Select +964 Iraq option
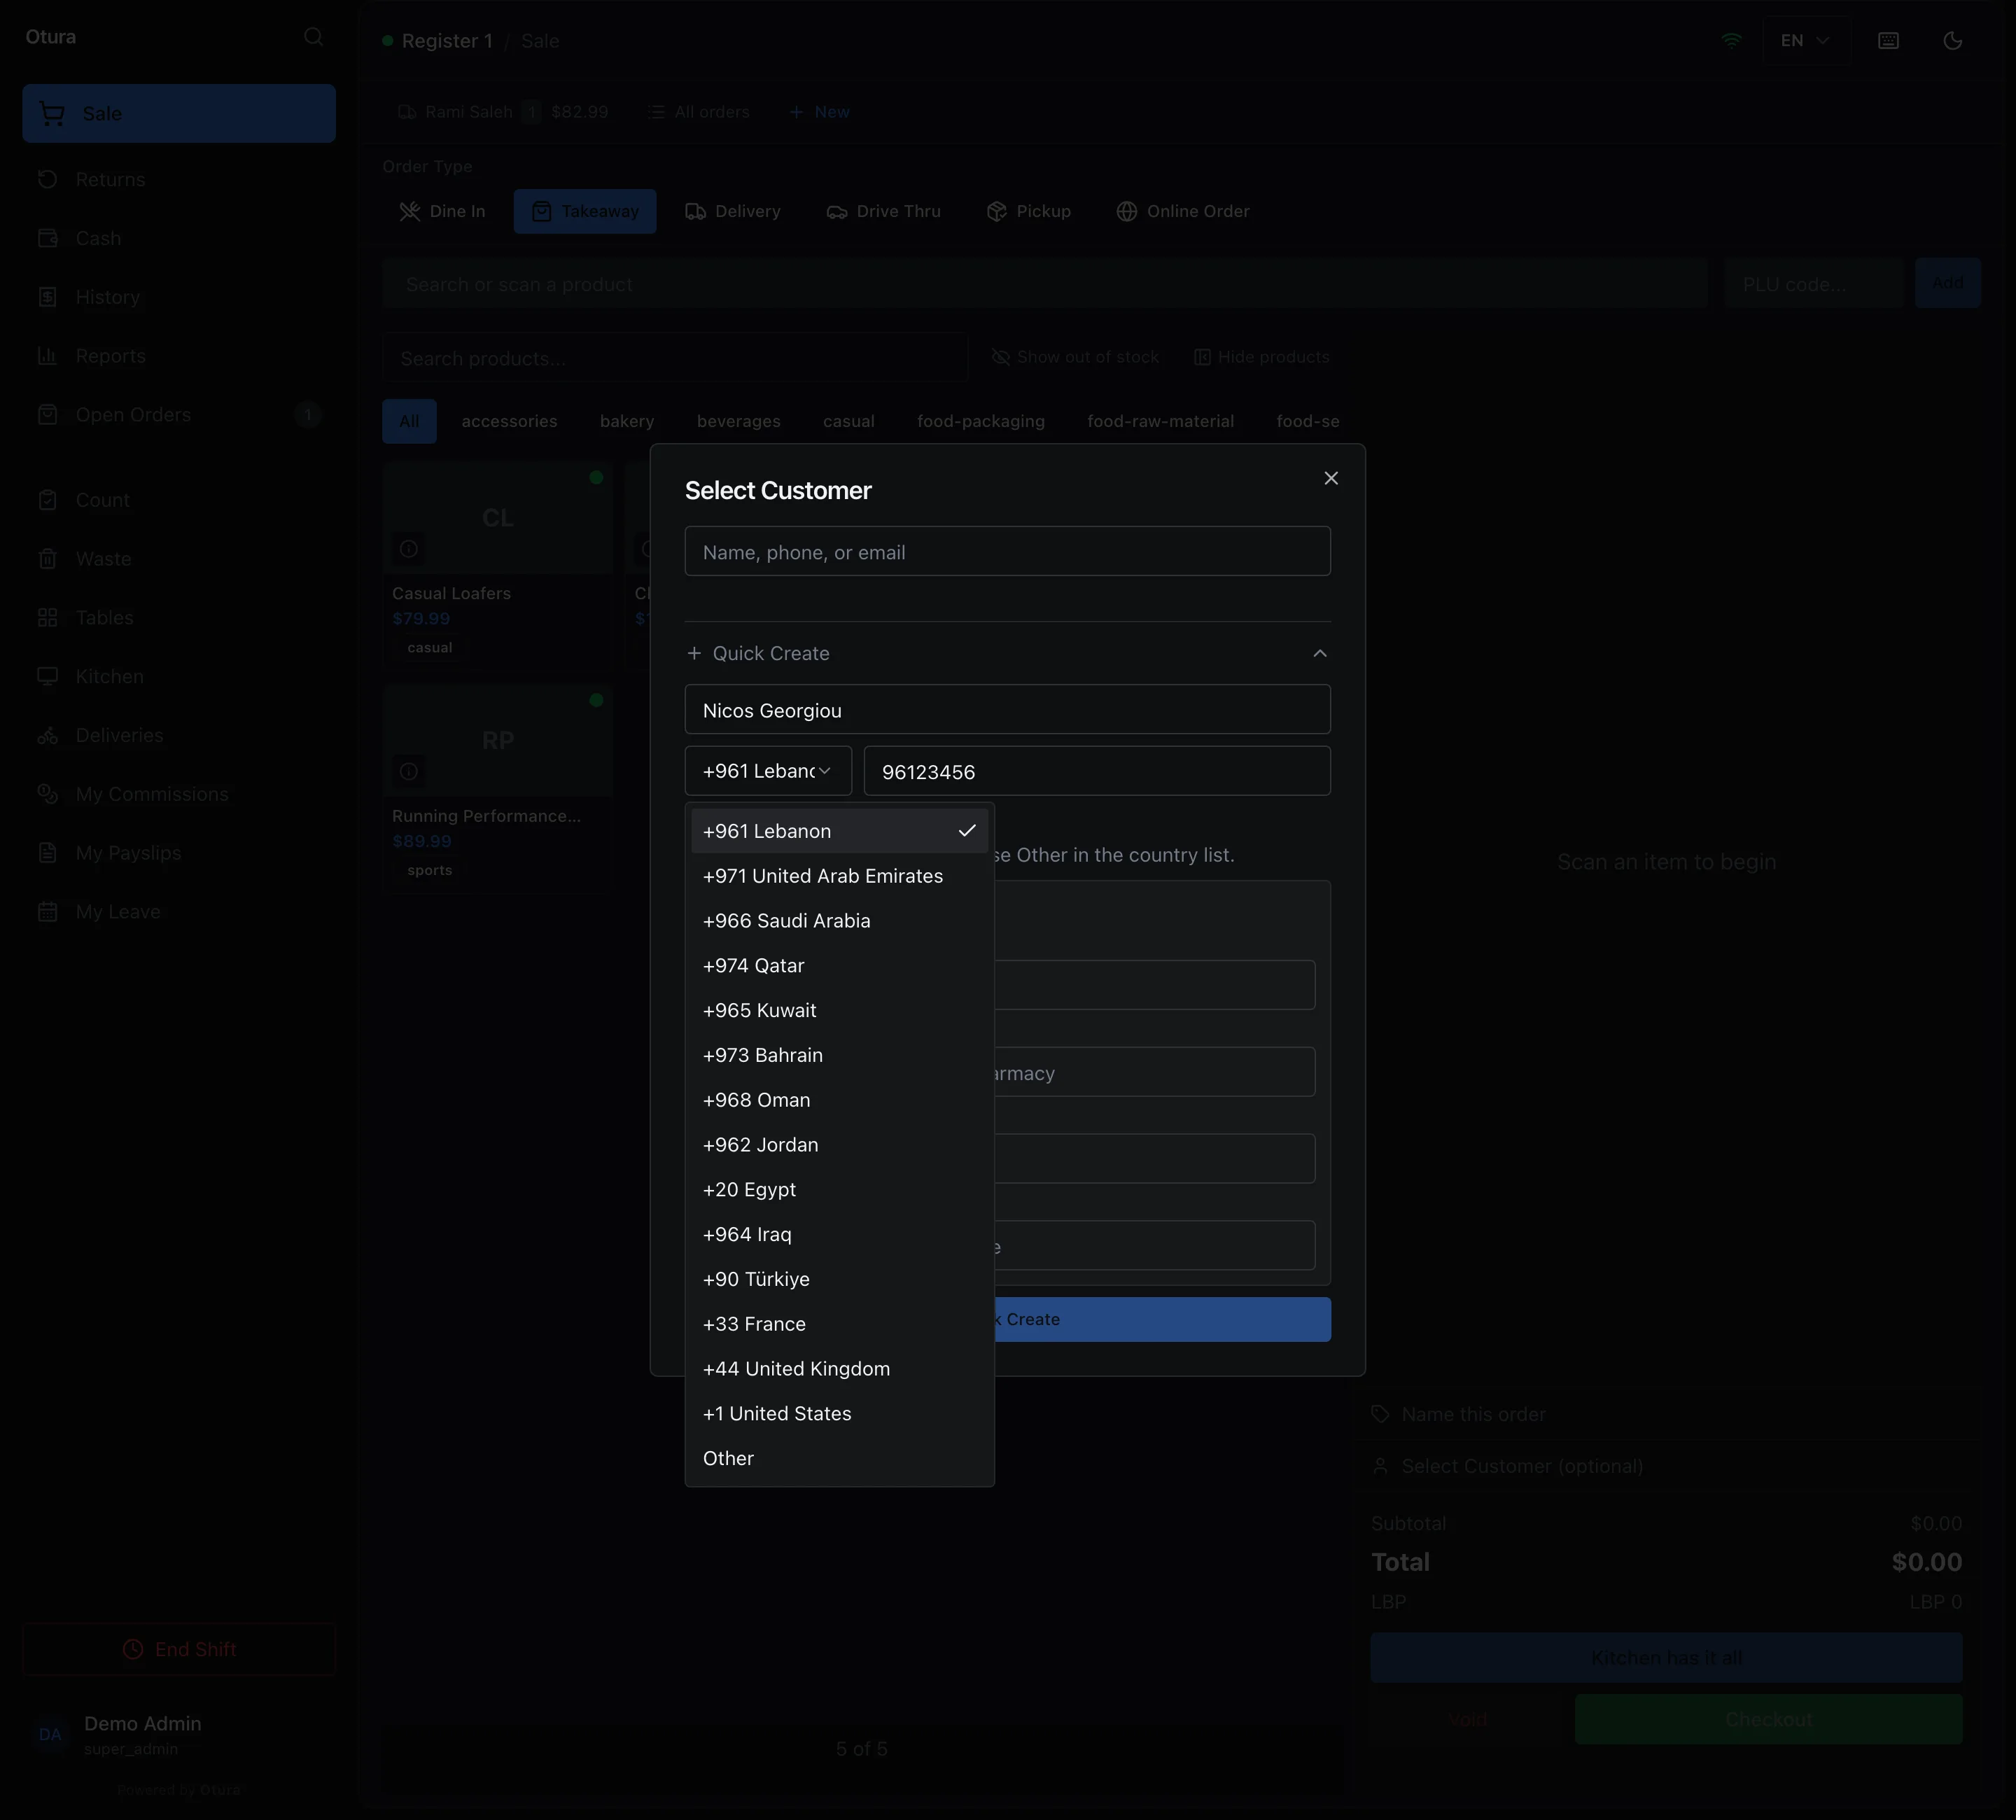The width and height of the screenshot is (2016, 1820). tap(839, 1234)
